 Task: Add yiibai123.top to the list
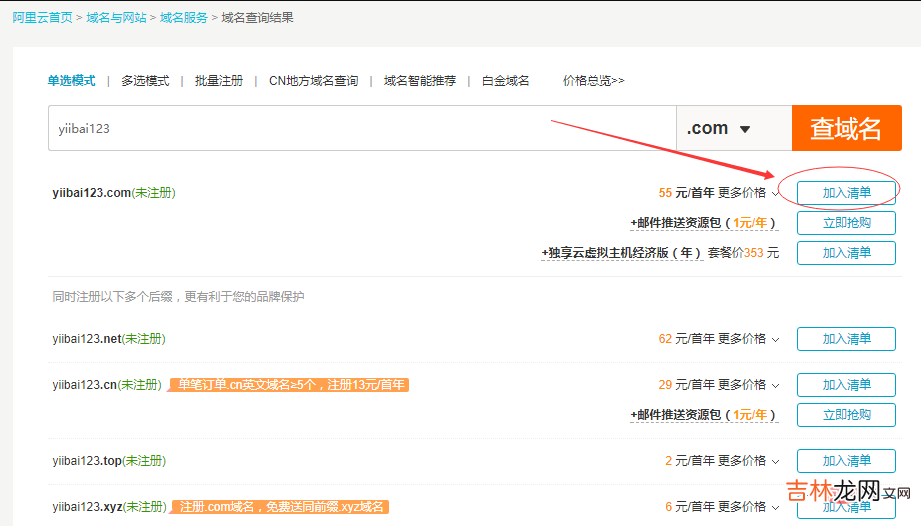point(846,461)
